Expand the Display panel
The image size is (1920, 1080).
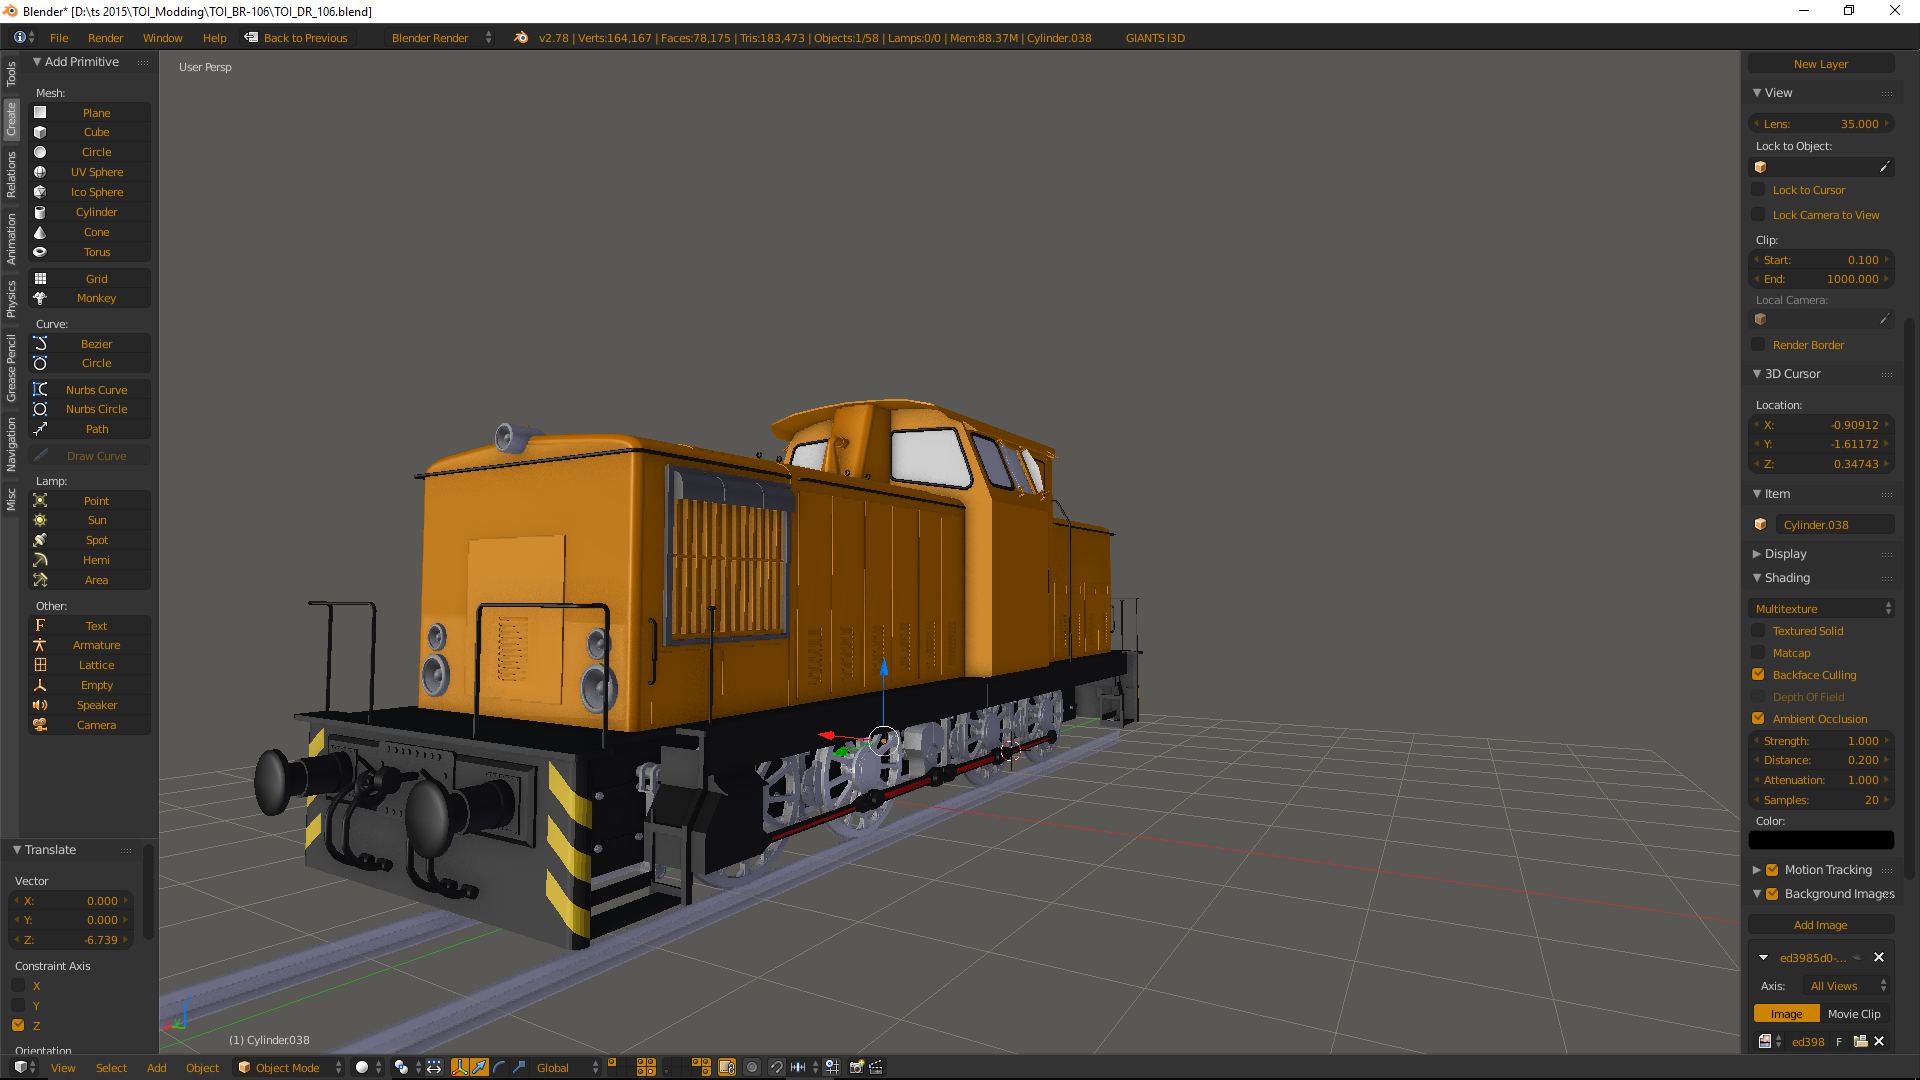[1785, 554]
